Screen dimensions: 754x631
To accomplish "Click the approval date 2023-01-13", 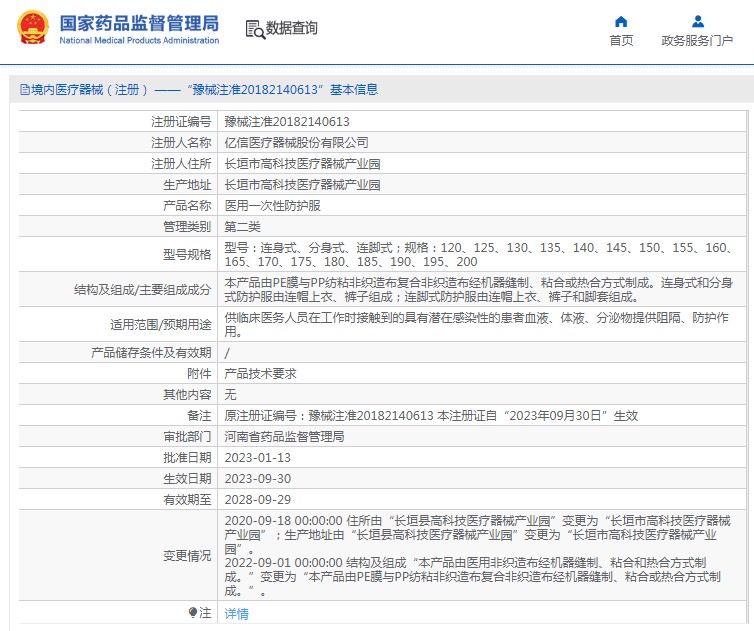I will click(x=257, y=457).
